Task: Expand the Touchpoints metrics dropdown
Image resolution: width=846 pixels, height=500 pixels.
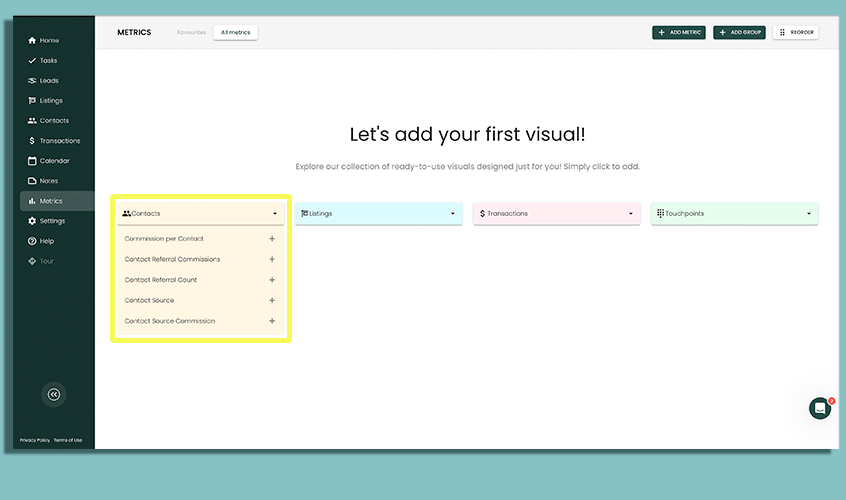Action: pos(808,213)
